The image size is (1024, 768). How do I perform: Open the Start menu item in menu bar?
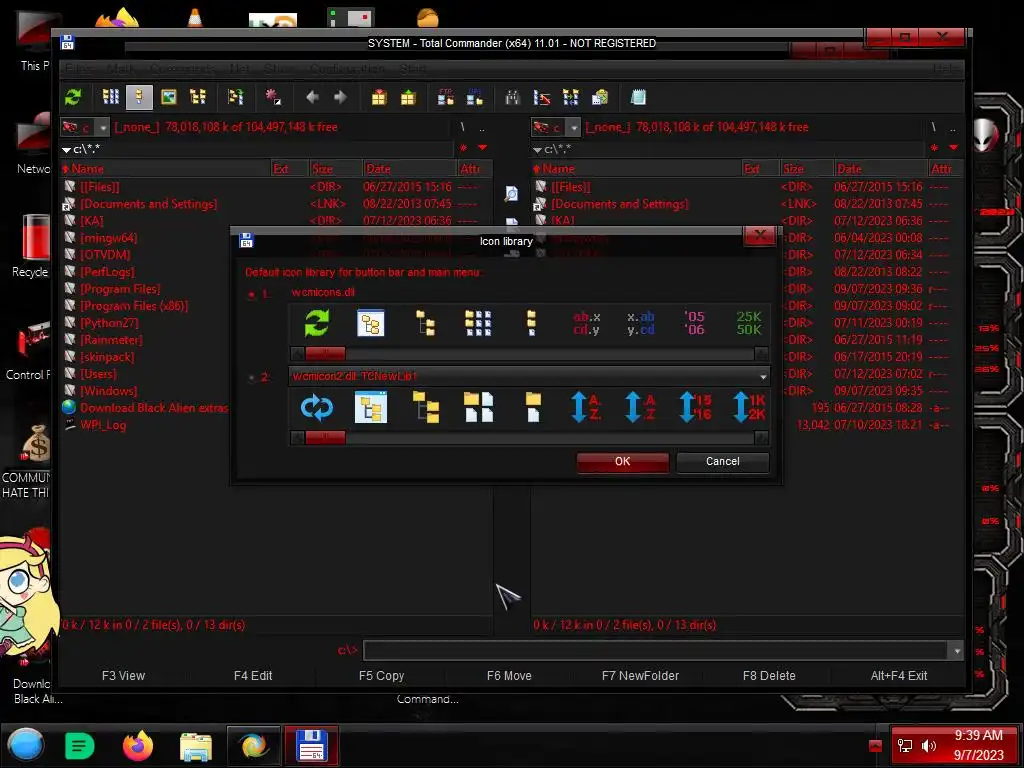(413, 69)
